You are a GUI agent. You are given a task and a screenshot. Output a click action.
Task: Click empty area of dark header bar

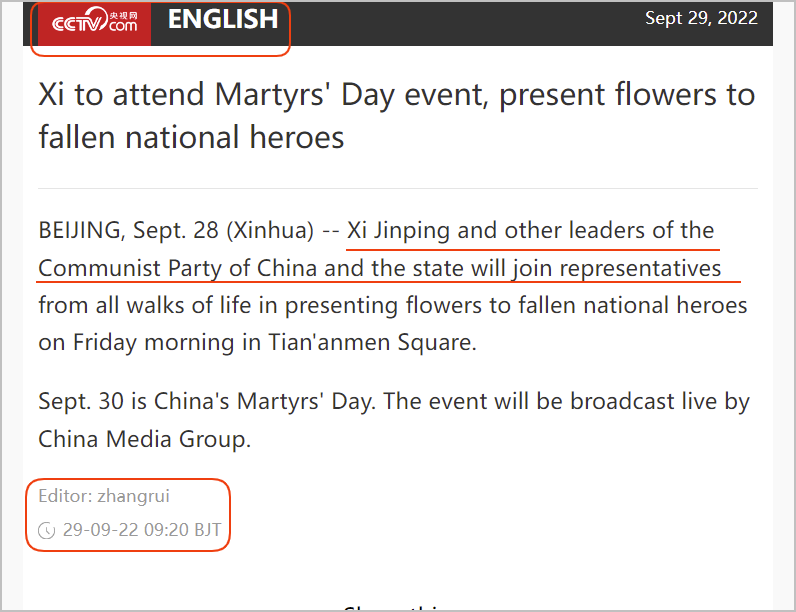click(x=457, y=23)
